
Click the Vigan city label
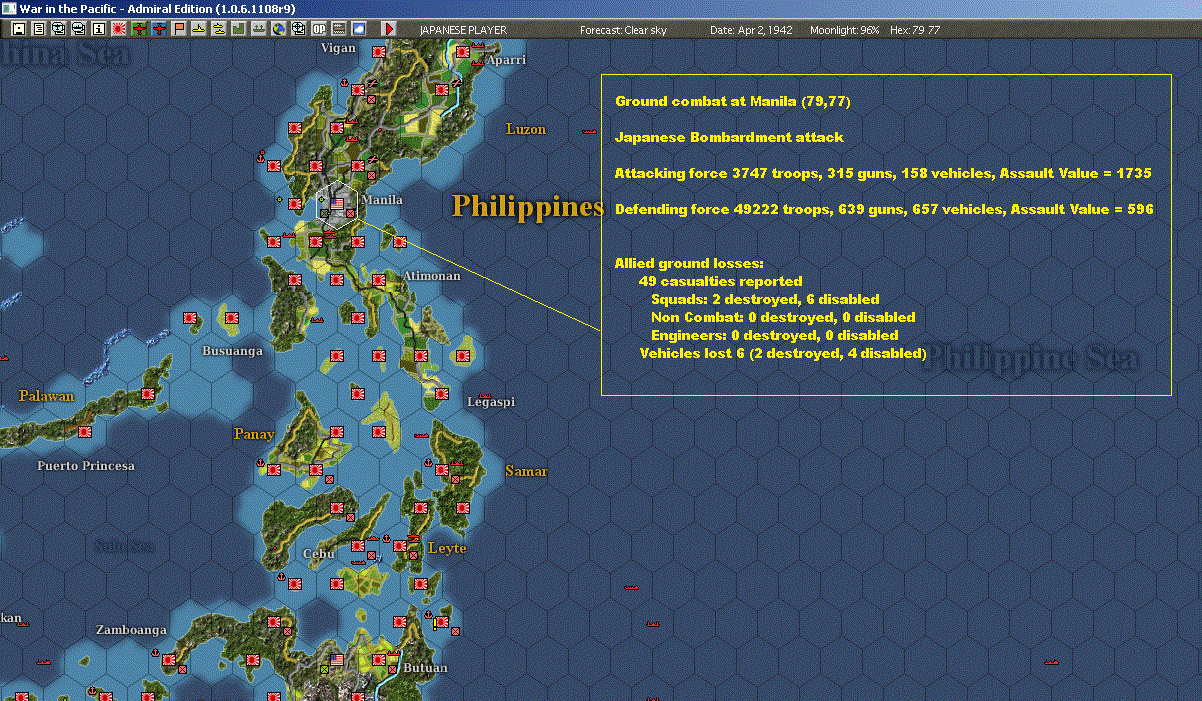coord(338,48)
